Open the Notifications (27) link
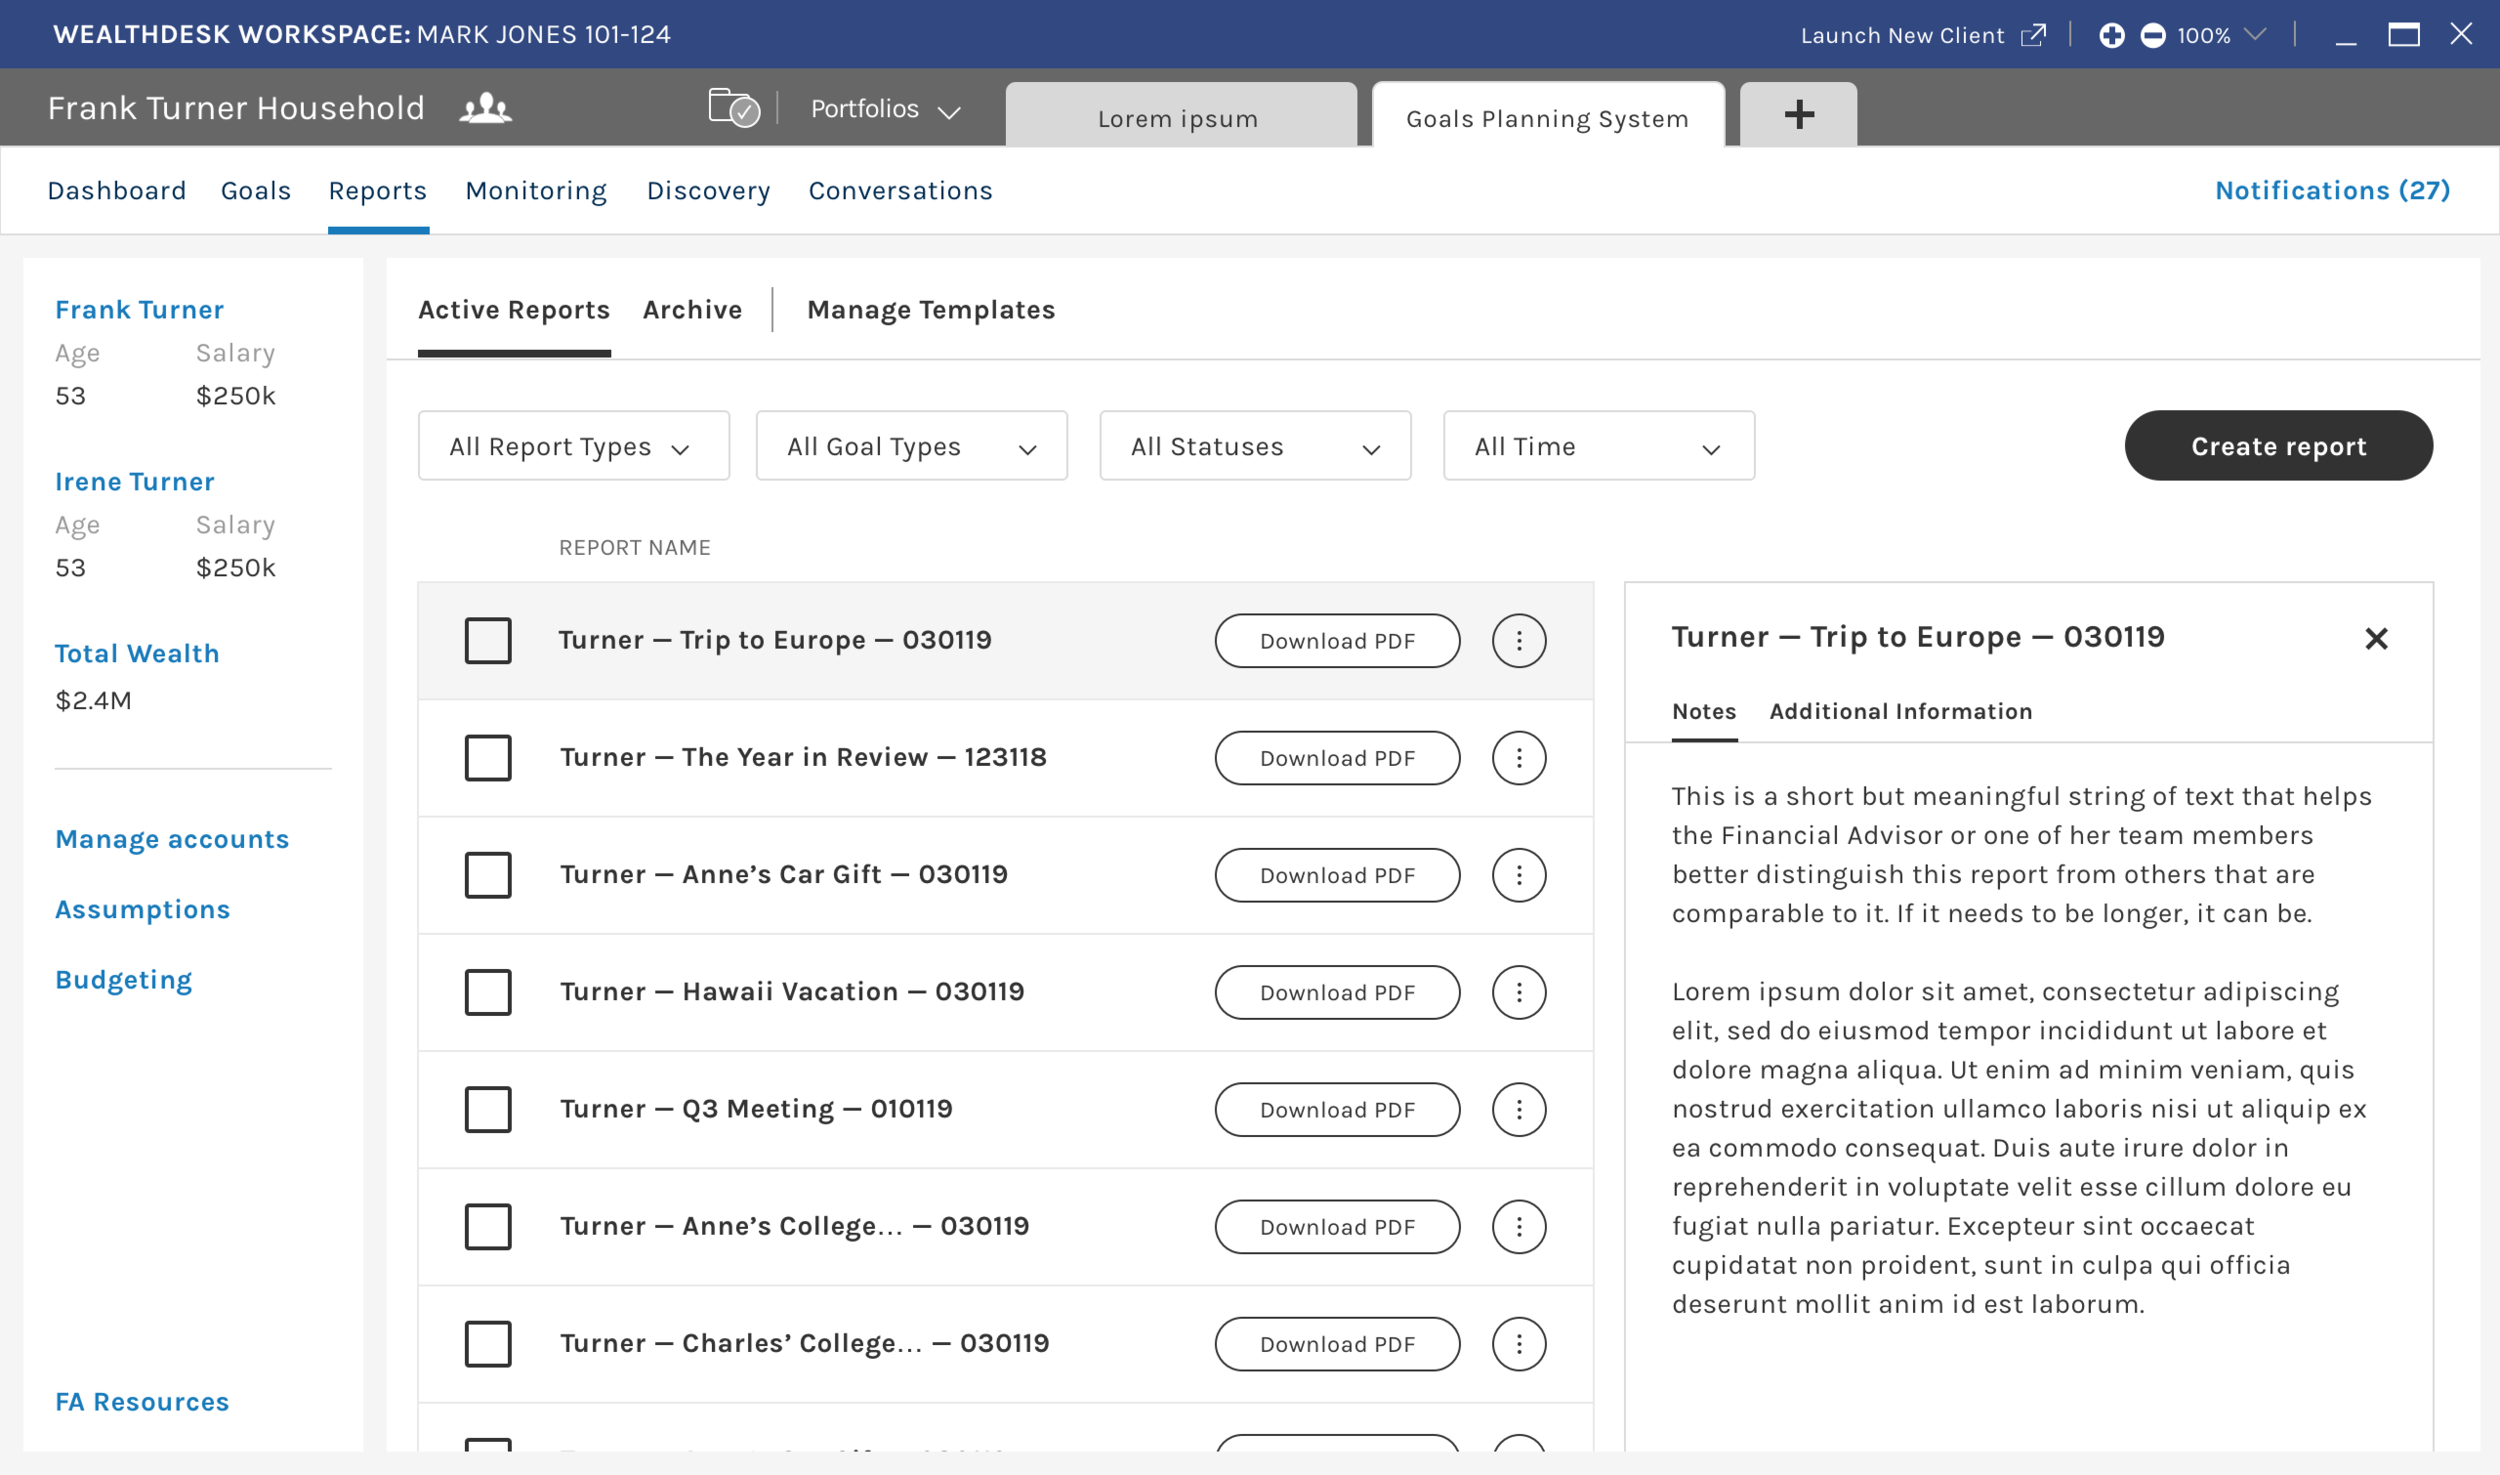This screenshot has width=2500, height=1475. pyautogui.click(x=2331, y=190)
